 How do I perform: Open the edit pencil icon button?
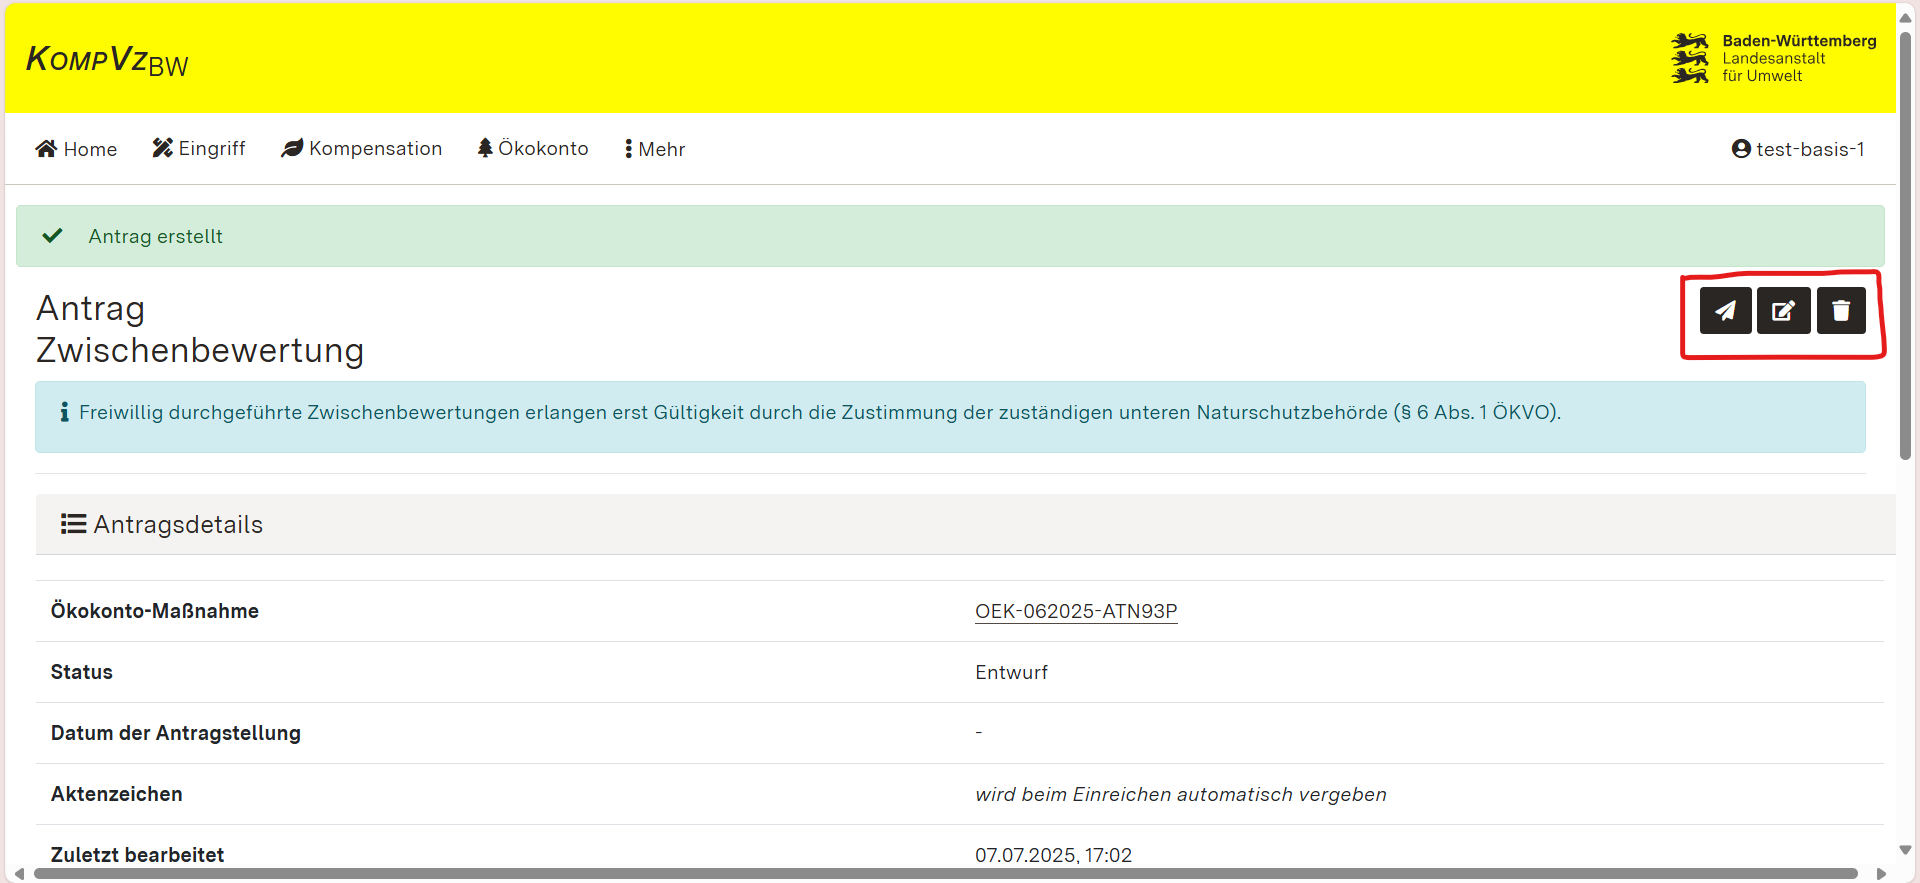tap(1783, 311)
